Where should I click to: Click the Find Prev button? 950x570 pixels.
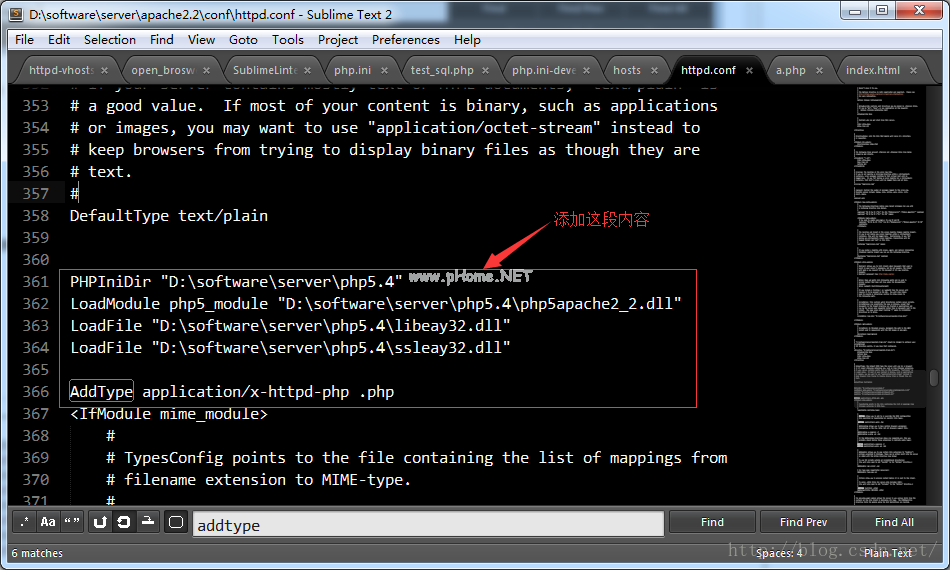tap(803, 522)
